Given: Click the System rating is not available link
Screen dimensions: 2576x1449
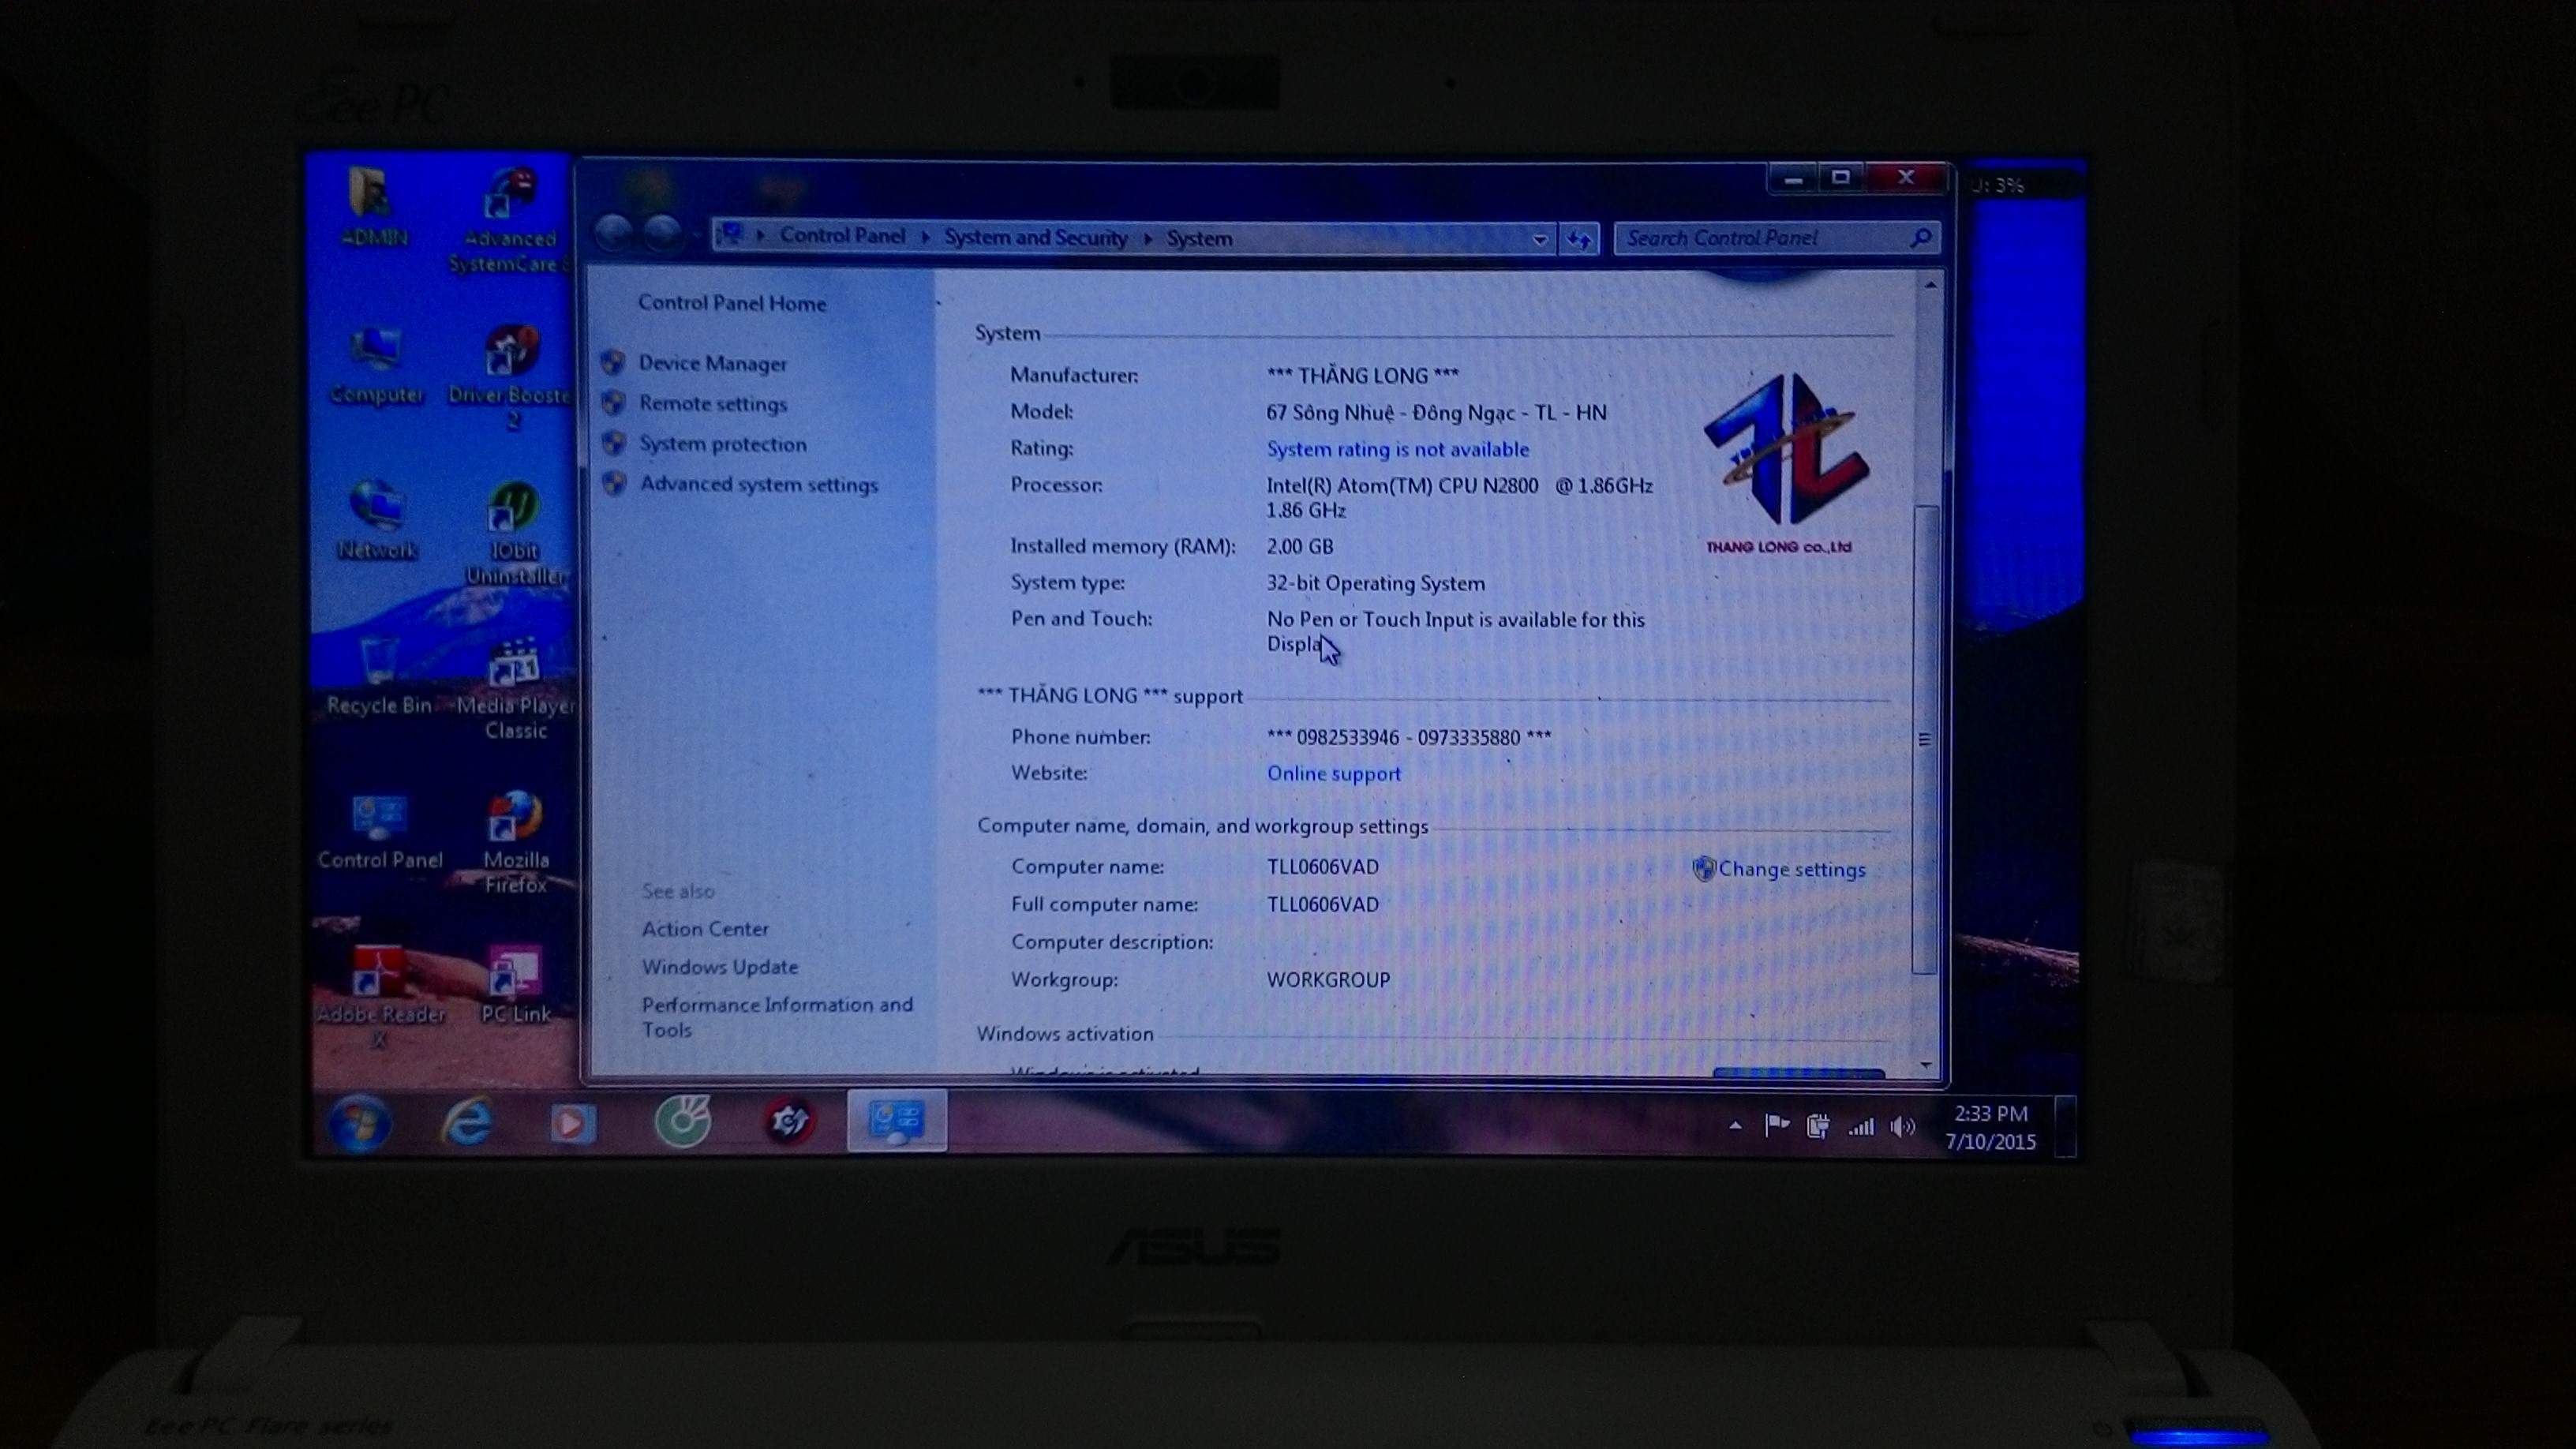Looking at the screenshot, I should click(1397, 449).
